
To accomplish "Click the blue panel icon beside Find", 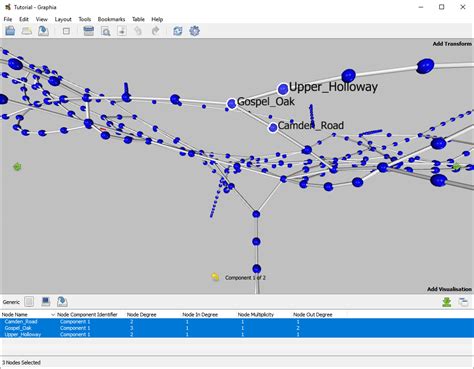I will (x=88, y=31).
